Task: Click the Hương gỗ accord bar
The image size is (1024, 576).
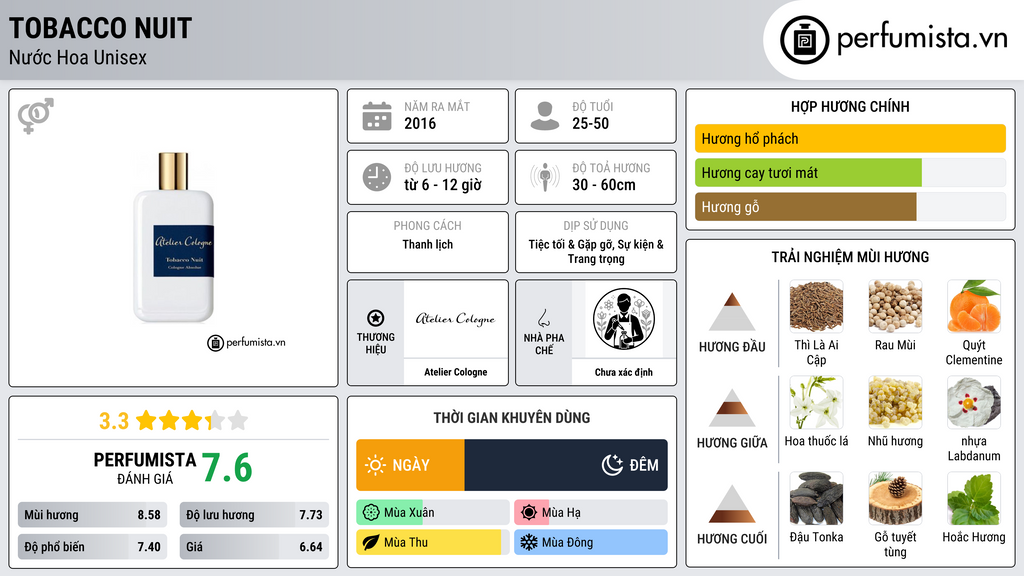Action: [850, 207]
